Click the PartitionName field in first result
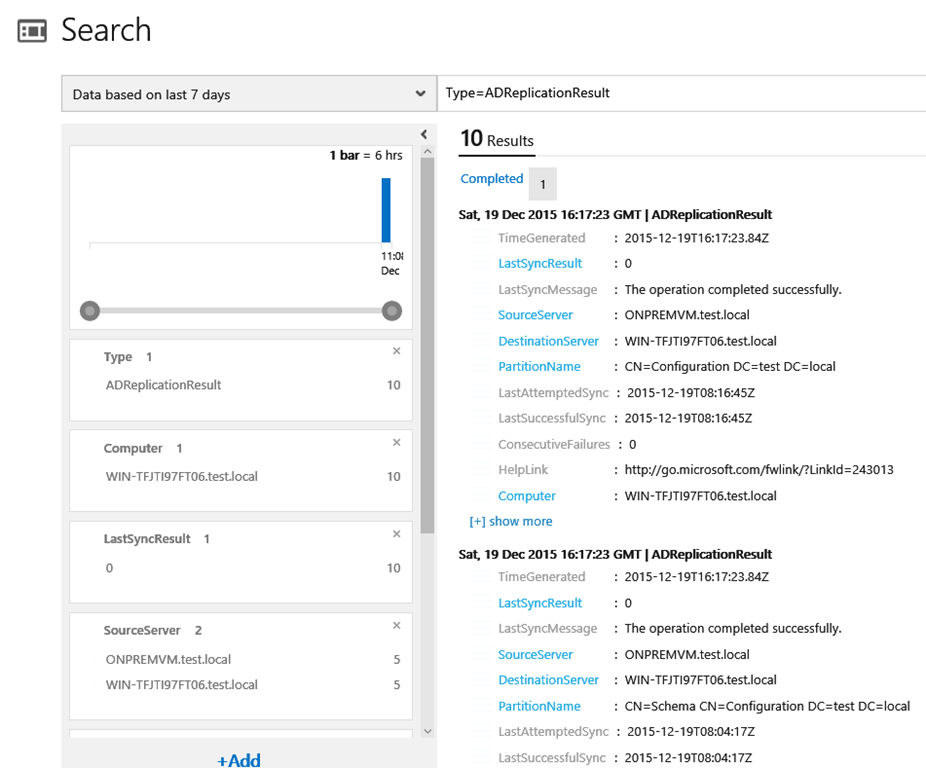This screenshot has height=768, width=926. [x=539, y=367]
